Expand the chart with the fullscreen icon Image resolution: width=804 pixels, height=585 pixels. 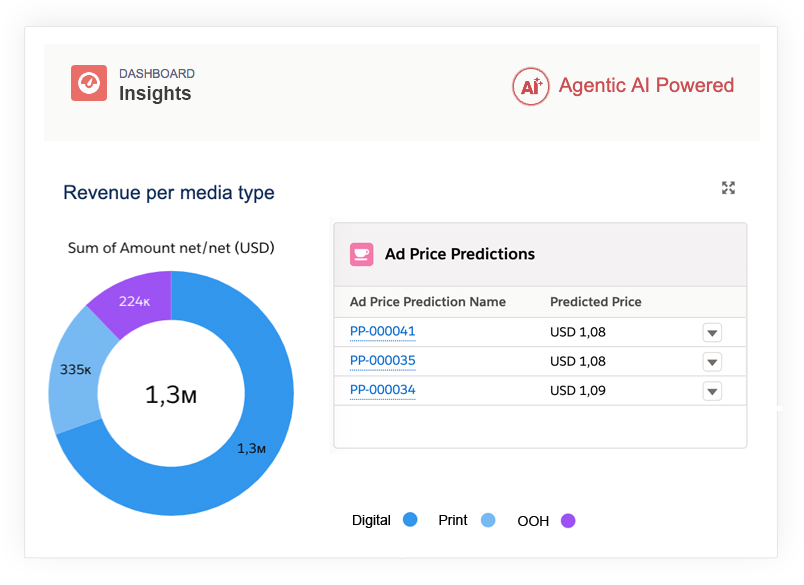(x=728, y=188)
